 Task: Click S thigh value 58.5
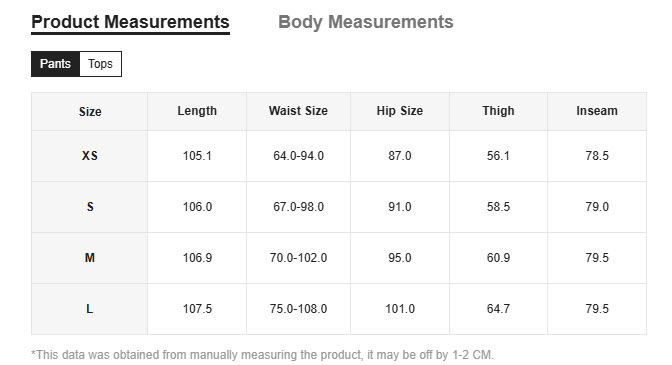coord(498,207)
